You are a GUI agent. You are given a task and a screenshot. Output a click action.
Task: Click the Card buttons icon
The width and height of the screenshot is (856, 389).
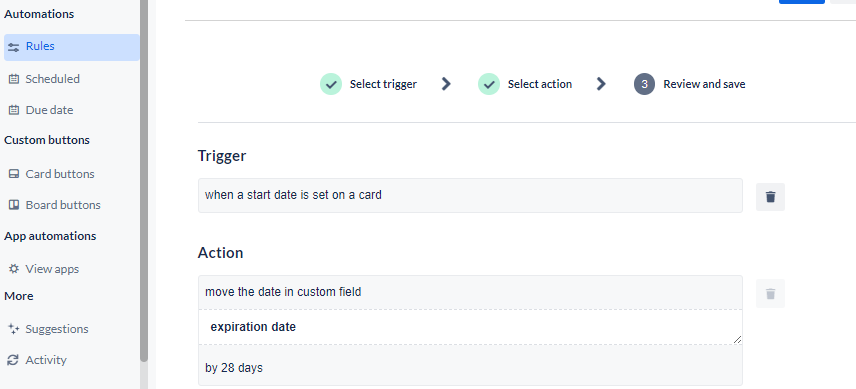(x=14, y=174)
